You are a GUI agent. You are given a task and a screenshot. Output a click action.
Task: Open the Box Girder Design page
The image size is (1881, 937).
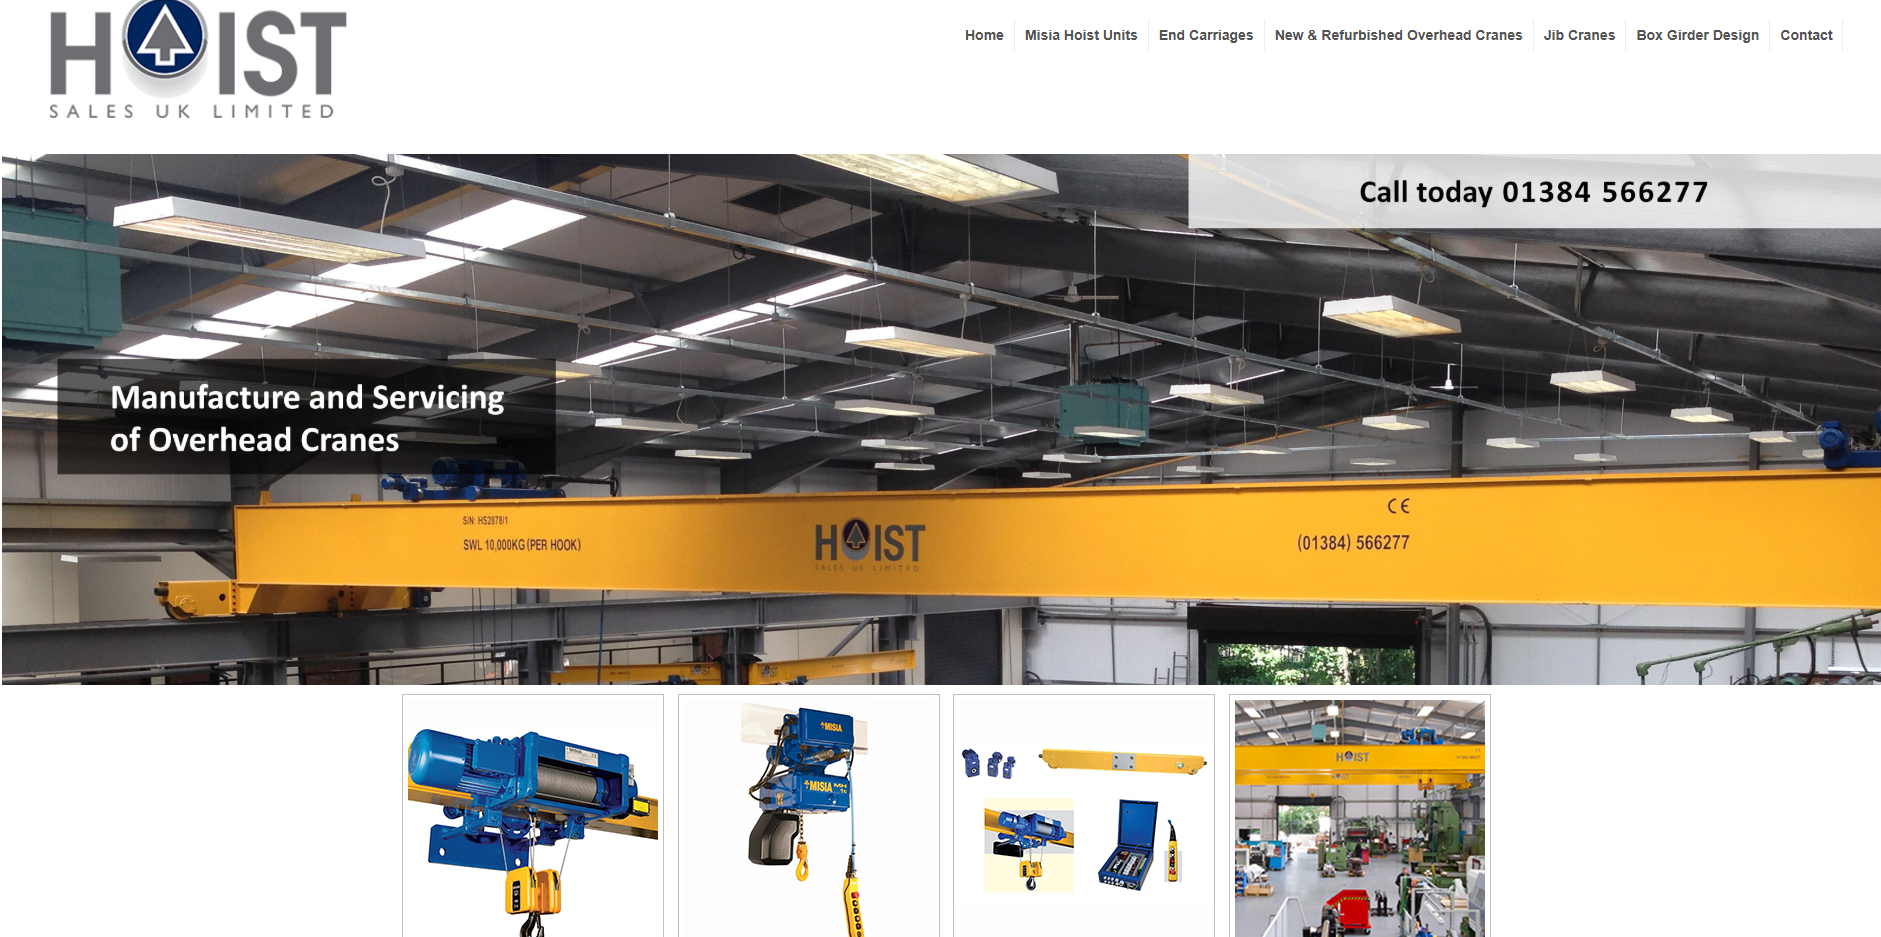coord(1696,35)
